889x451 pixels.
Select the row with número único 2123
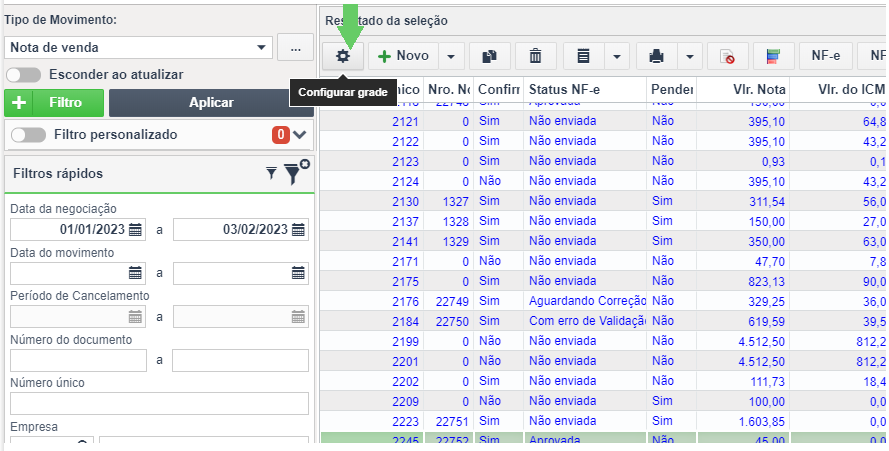pyautogui.click(x=604, y=161)
